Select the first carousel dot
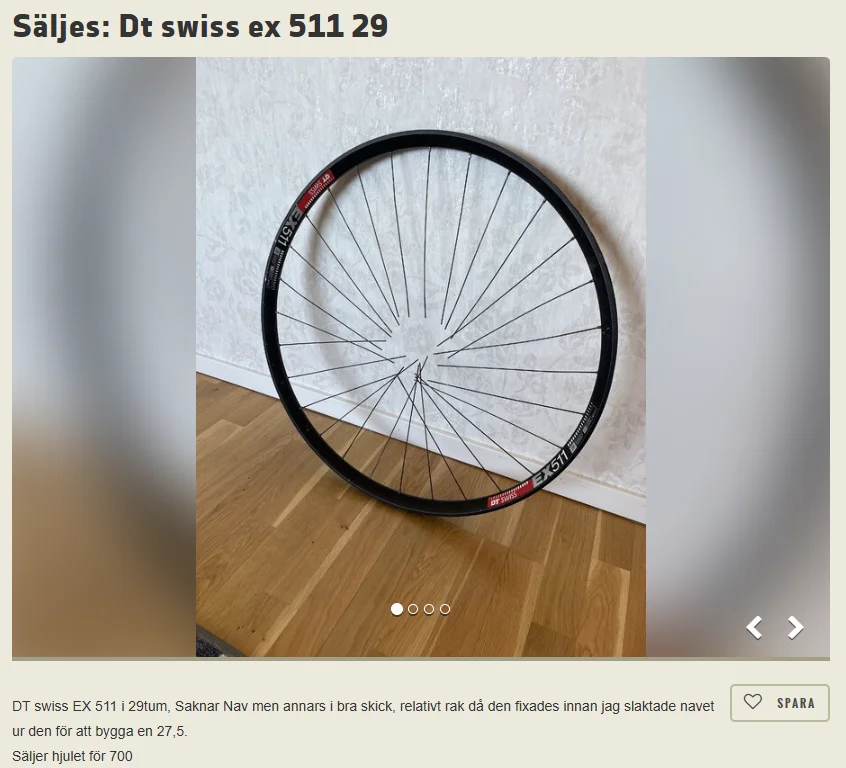Viewport: 846px width, 768px height. [x=397, y=609]
